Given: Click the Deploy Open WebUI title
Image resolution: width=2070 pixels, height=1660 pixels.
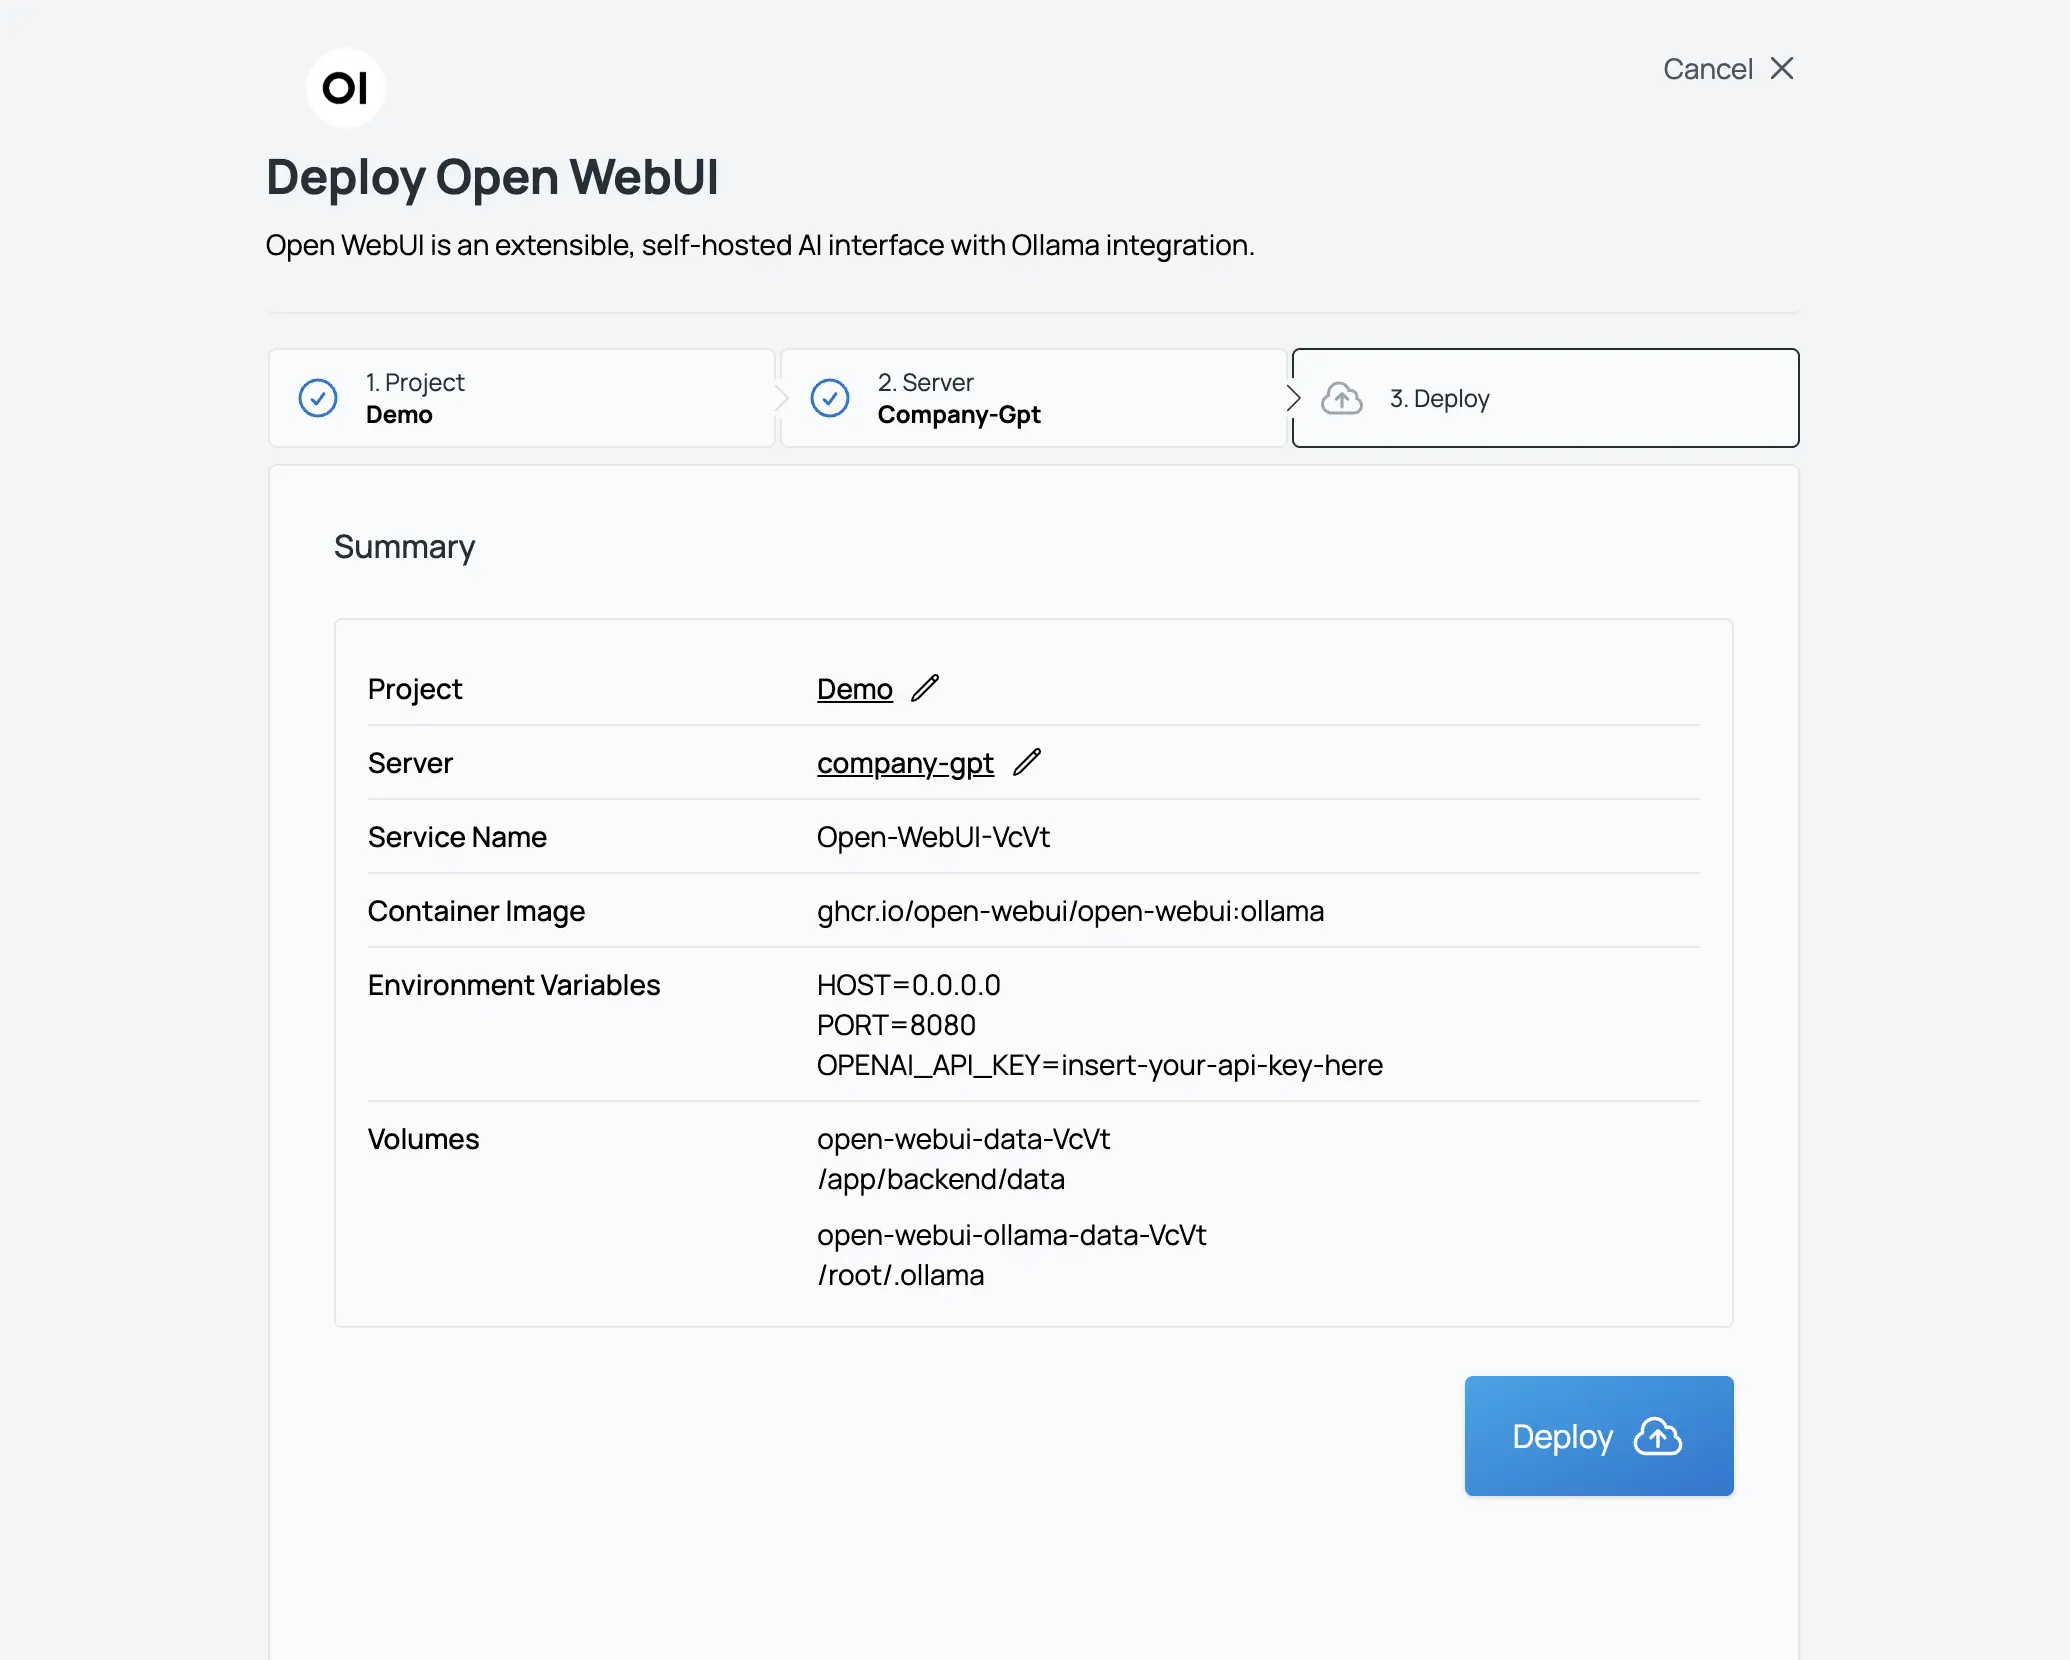Looking at the screenshot, I should (x=492, y=178).
